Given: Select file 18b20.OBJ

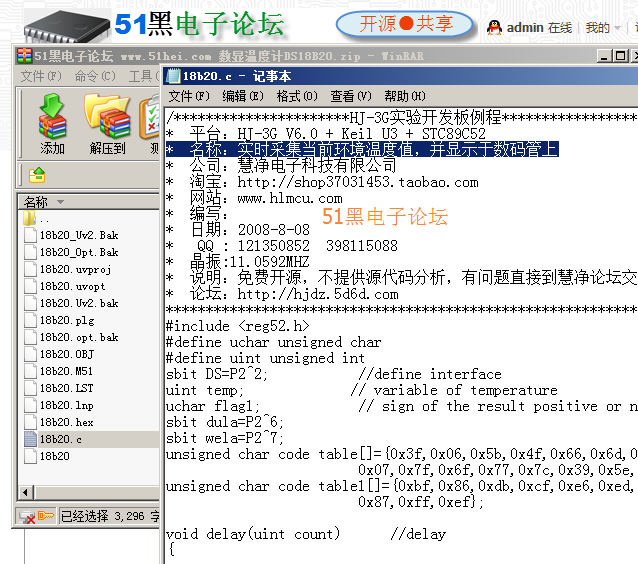Looking at the screenshot, I should [59, 354].
